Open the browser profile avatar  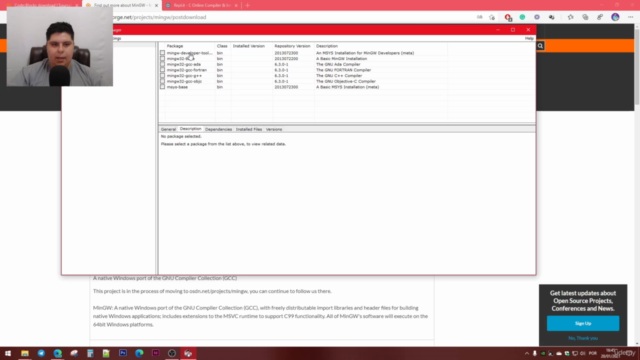coord(615,17)
